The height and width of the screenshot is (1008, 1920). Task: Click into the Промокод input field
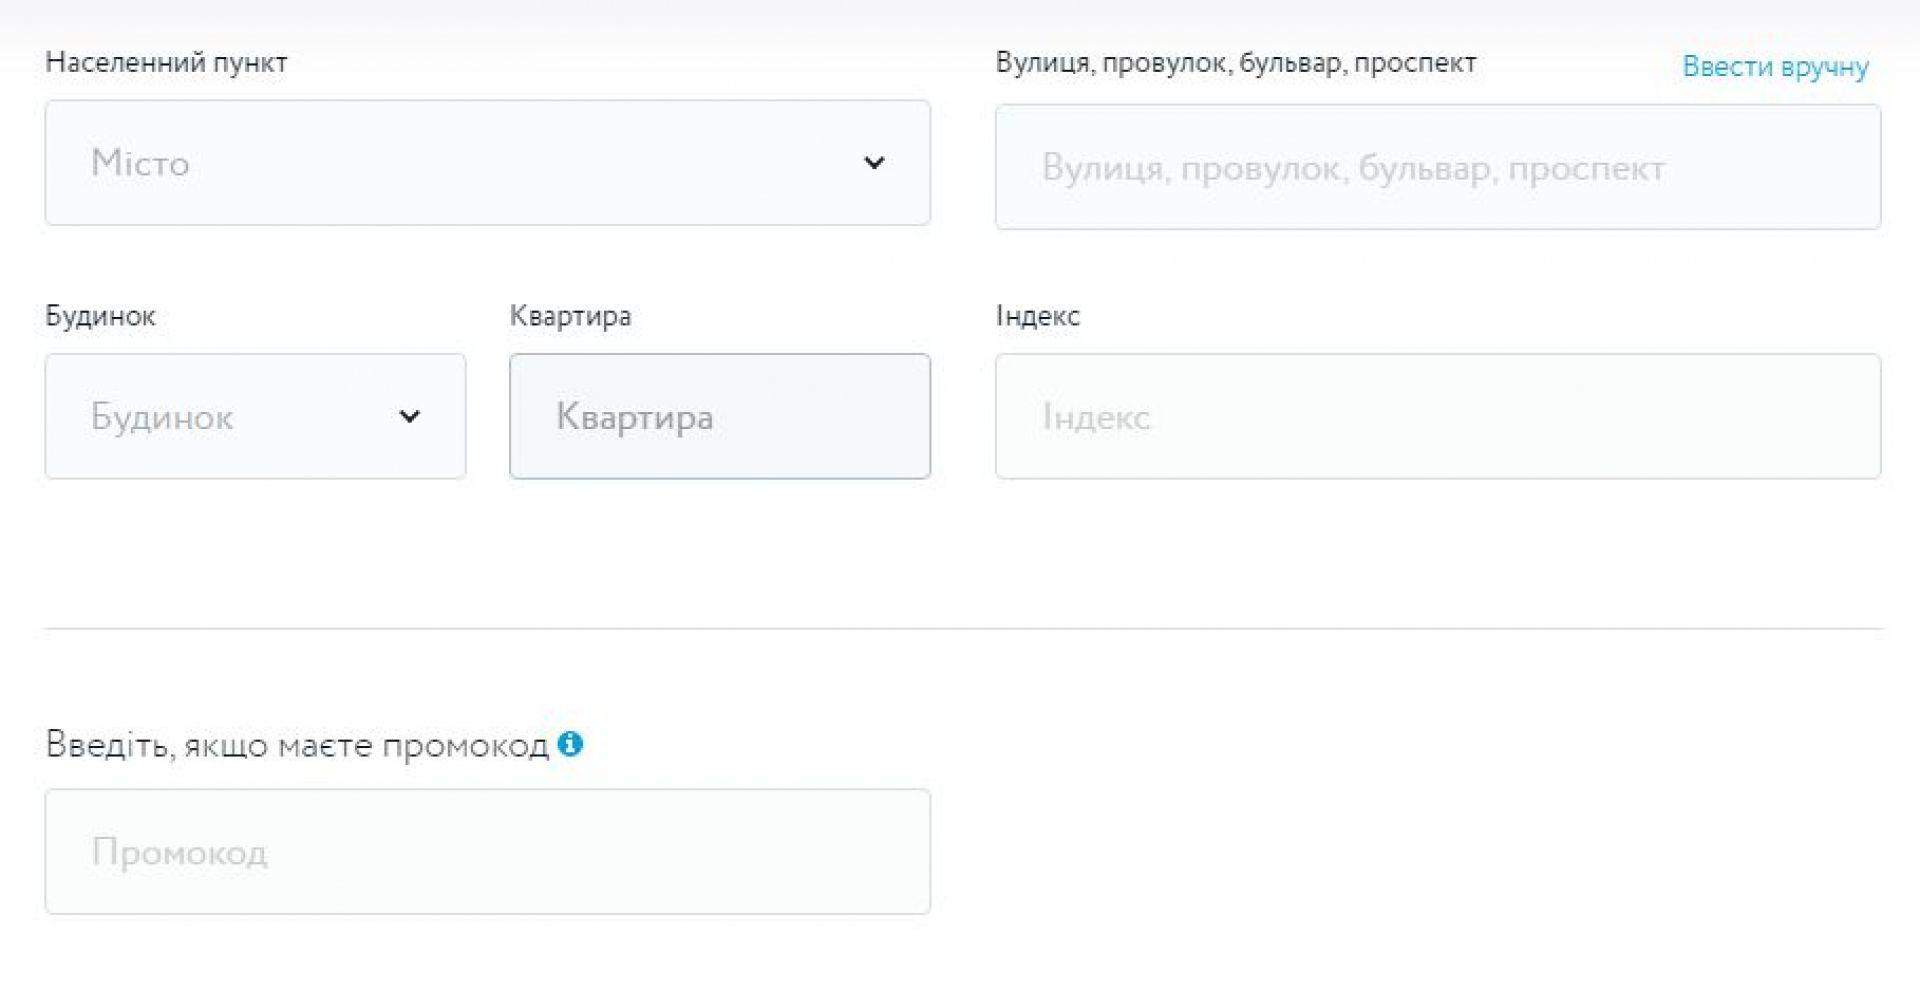487,852
